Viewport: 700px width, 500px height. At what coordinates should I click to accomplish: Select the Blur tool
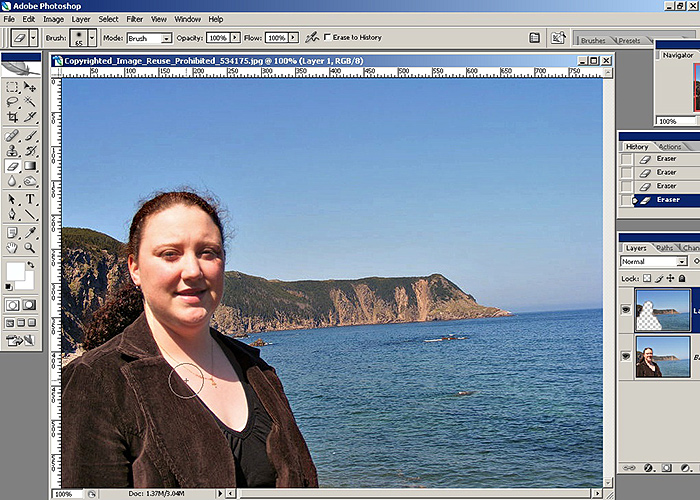click(x=12, y=181)
